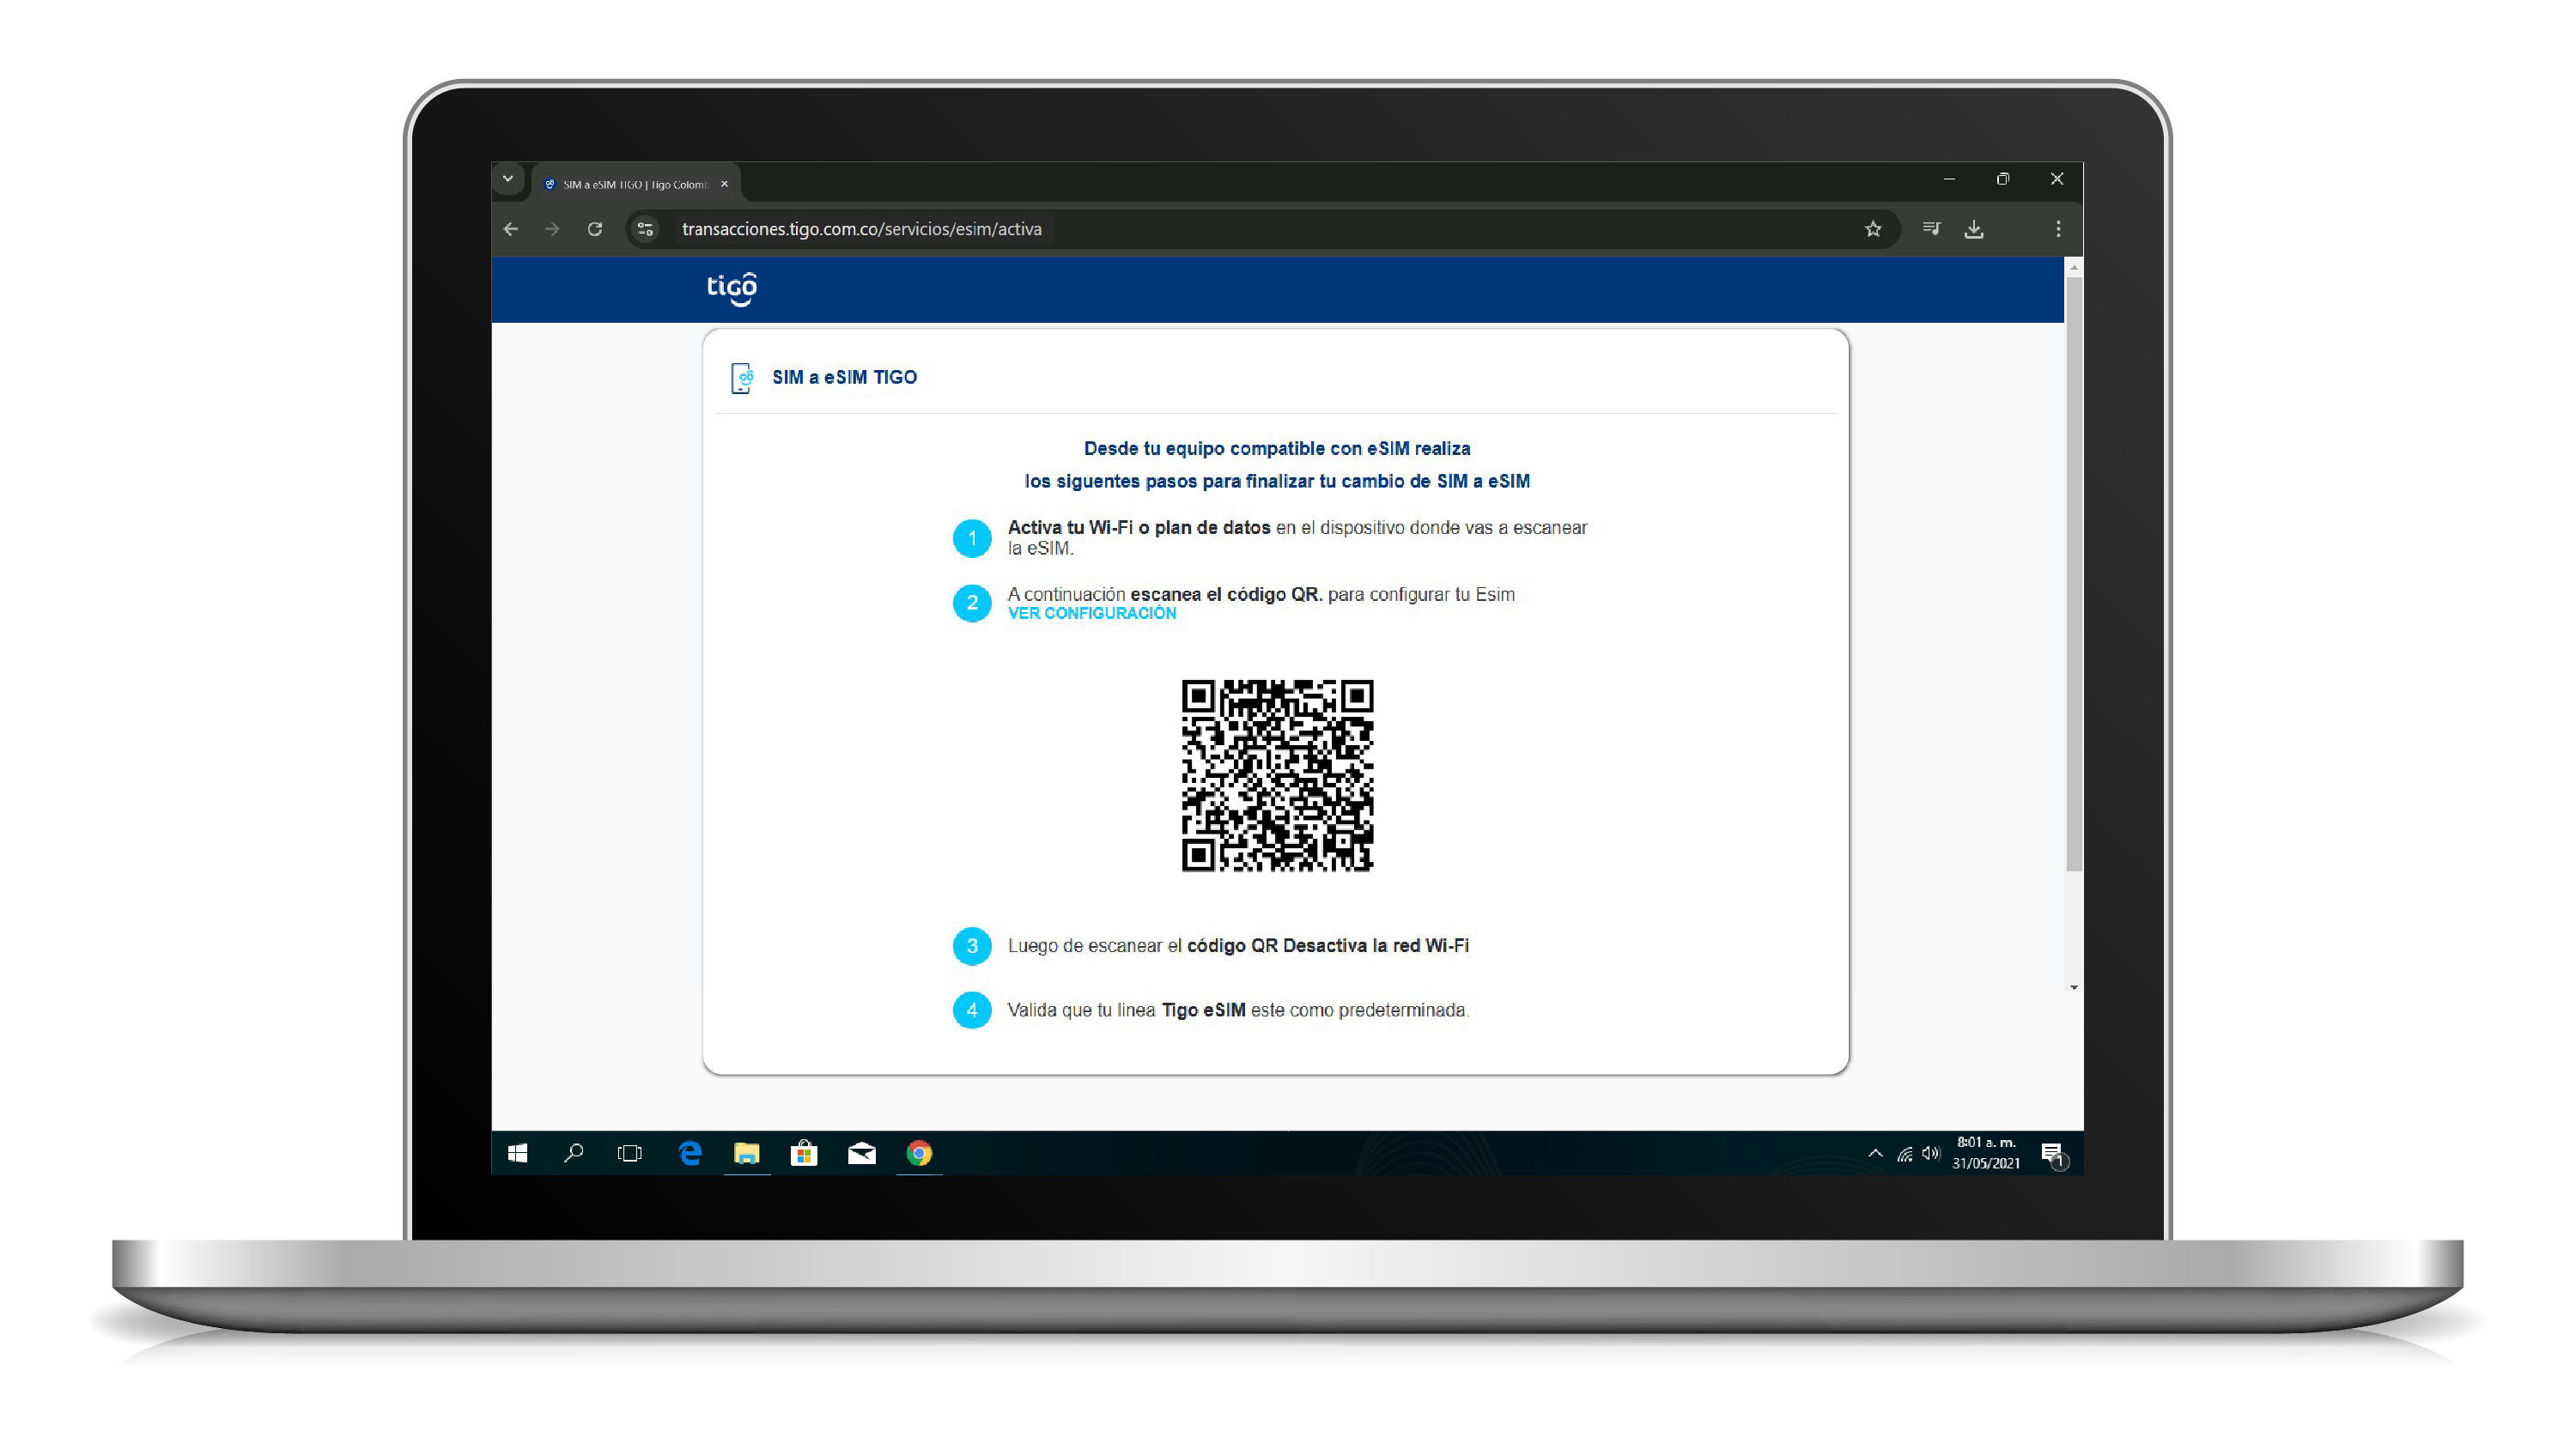Bookmark this page with the star icon
The width and height of the screenshot is (2576, 1450).
[x=1873, y=229]
